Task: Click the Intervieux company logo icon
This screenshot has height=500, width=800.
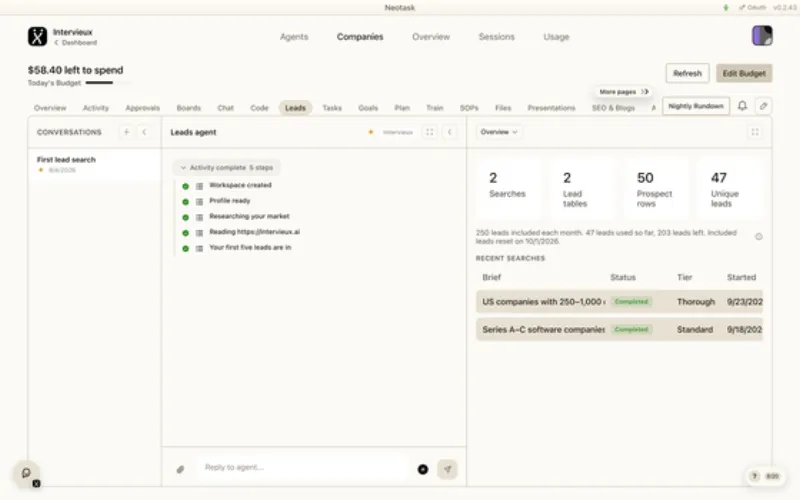Action: click(37, 37)
